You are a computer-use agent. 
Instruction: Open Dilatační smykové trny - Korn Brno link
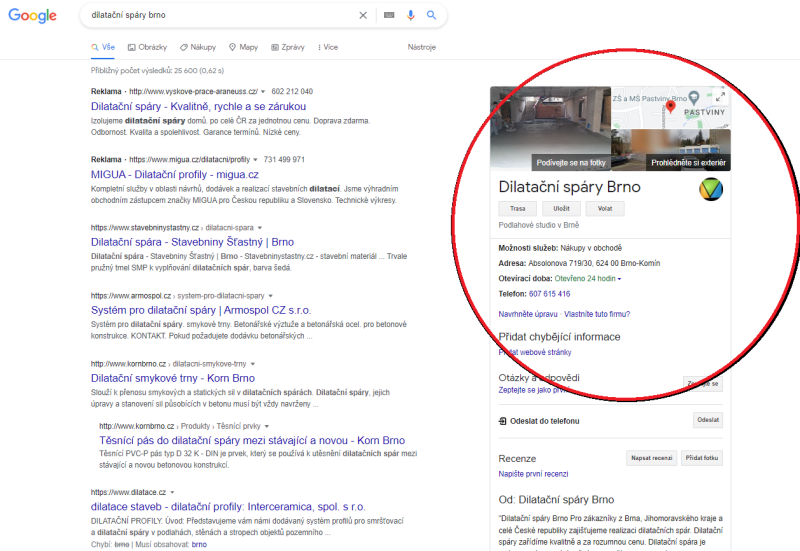[x=173, y=378]
